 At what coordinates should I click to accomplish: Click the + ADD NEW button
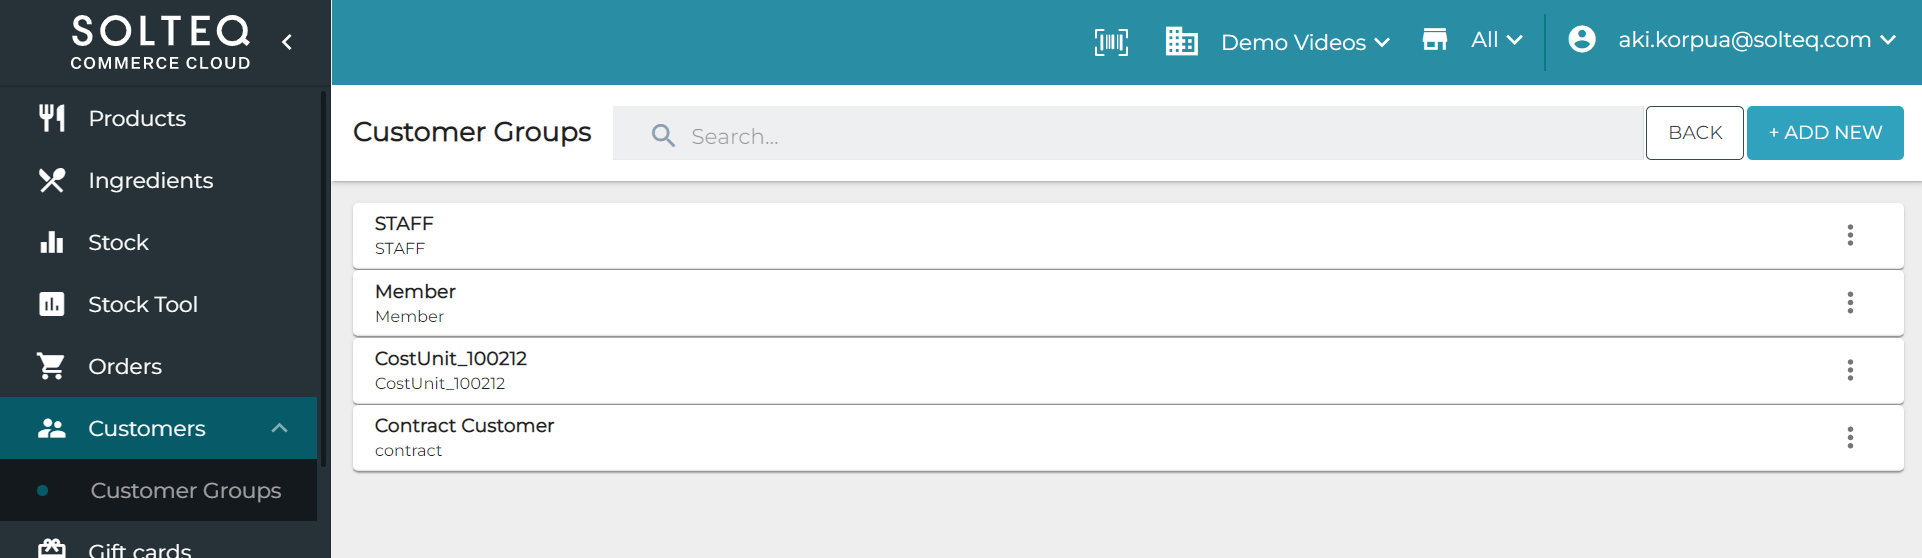pos(1824,133)
